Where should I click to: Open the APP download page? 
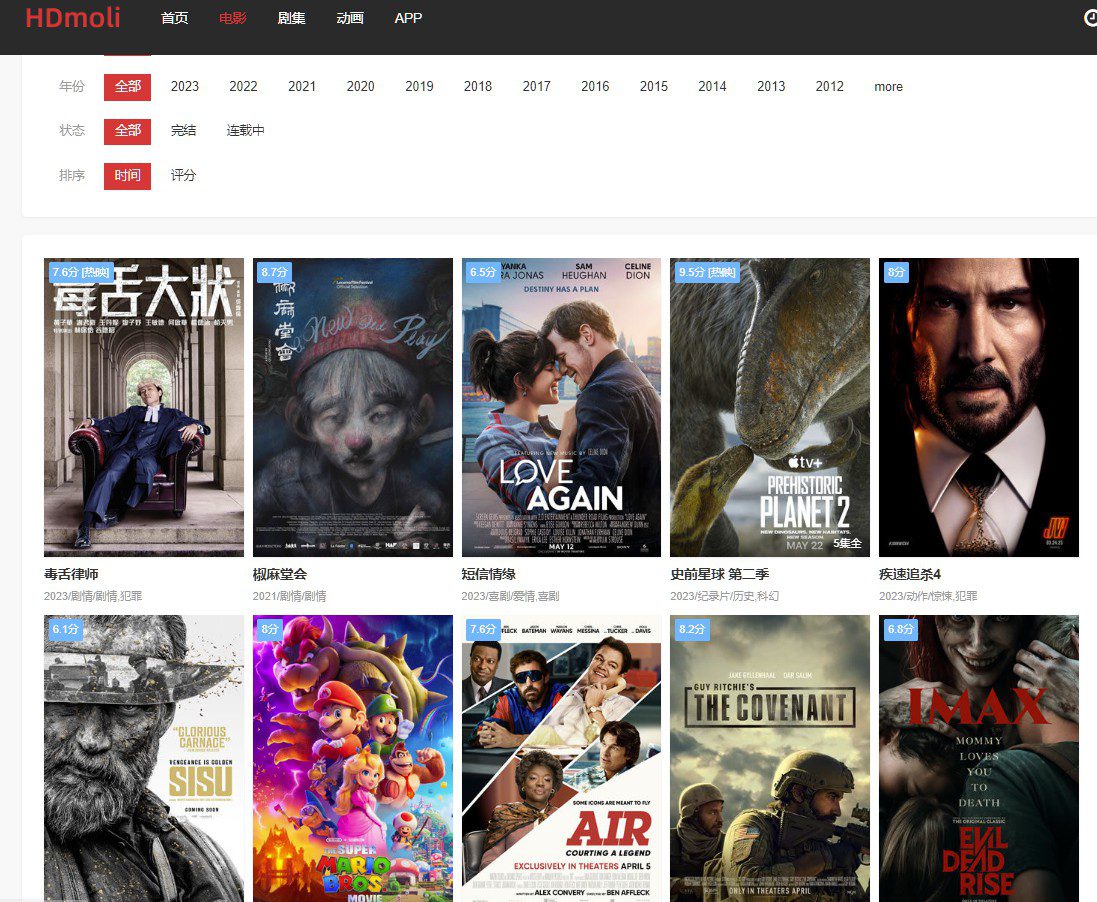point(408,18)
